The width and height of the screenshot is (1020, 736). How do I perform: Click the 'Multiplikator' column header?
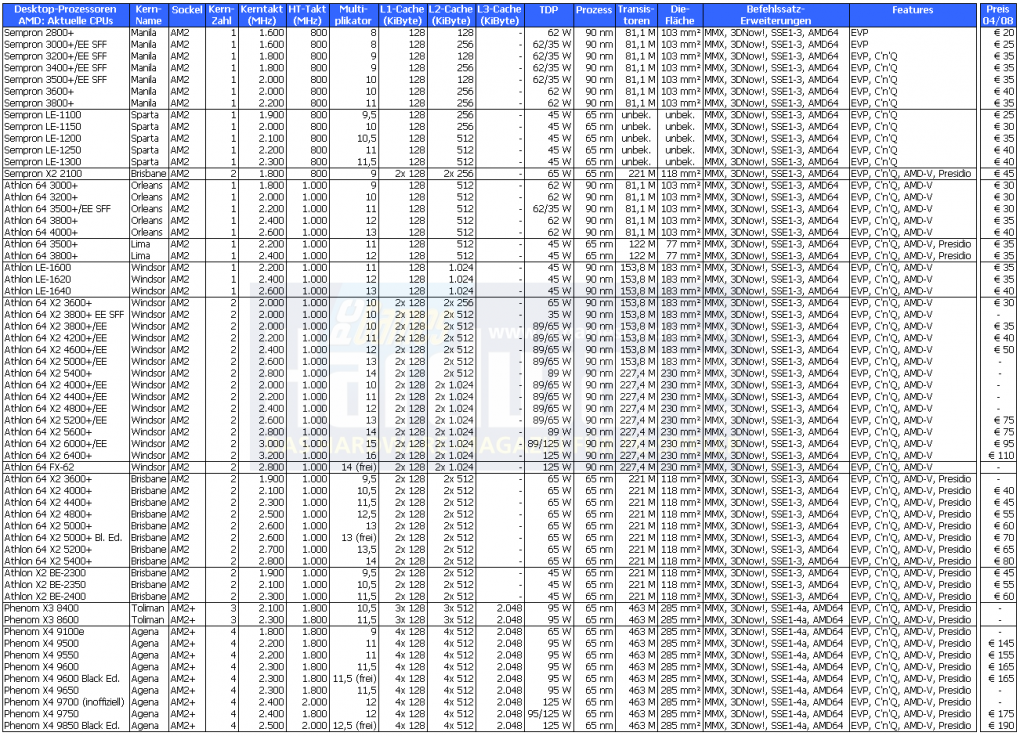click(353, 15)
